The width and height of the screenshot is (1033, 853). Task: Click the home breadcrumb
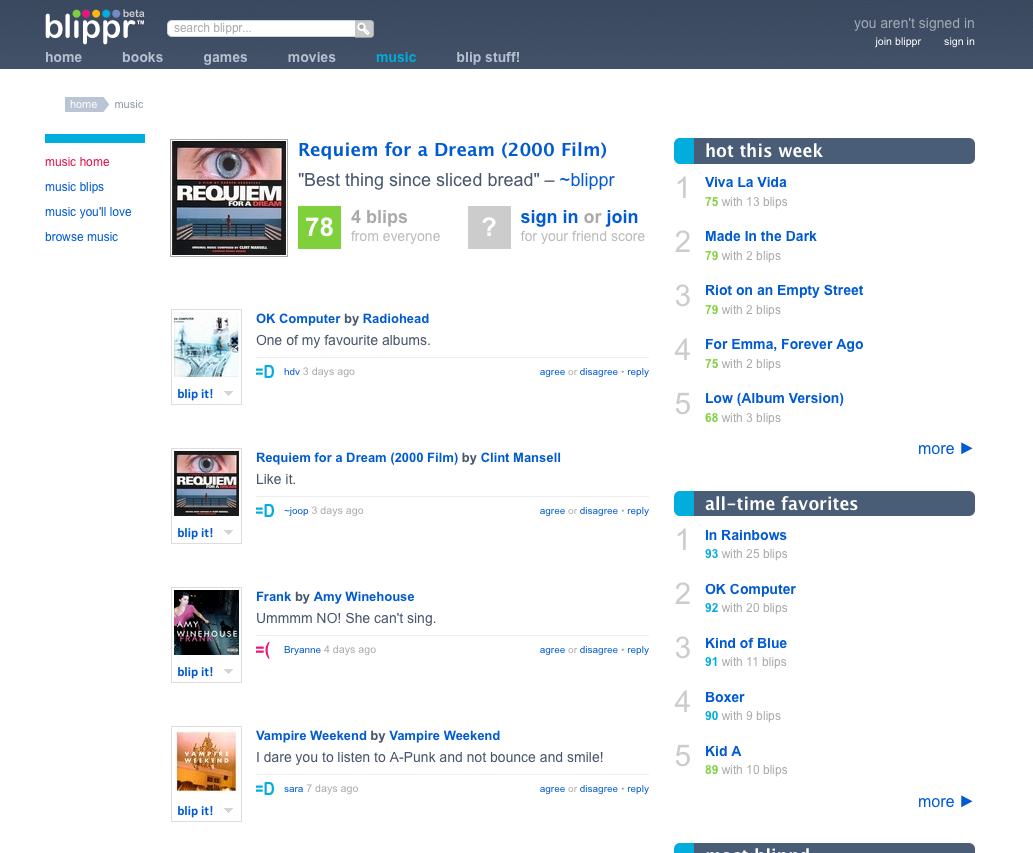[85, 104]
